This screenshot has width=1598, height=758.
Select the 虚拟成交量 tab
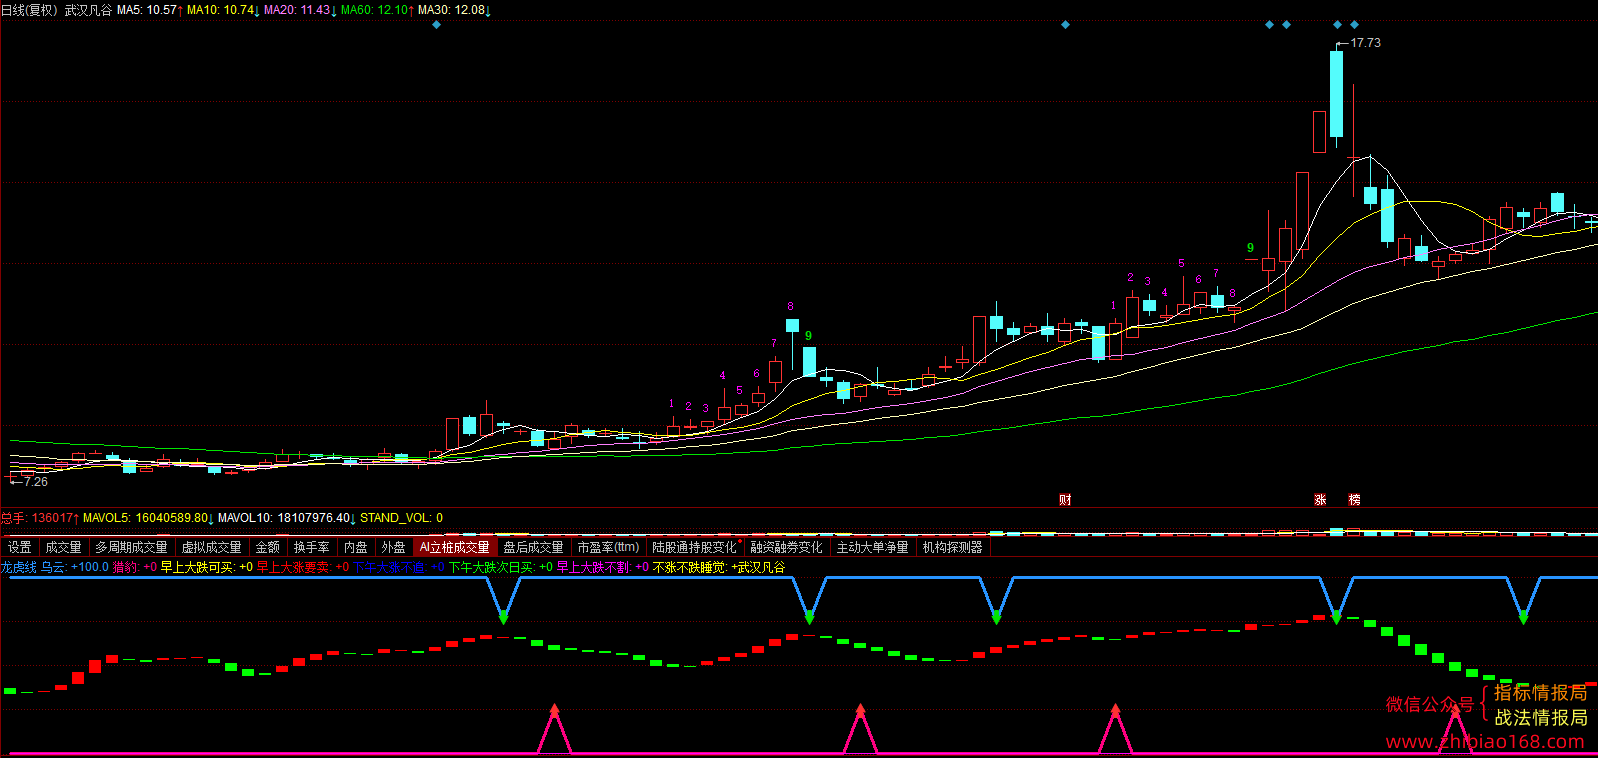click(211, 547)
